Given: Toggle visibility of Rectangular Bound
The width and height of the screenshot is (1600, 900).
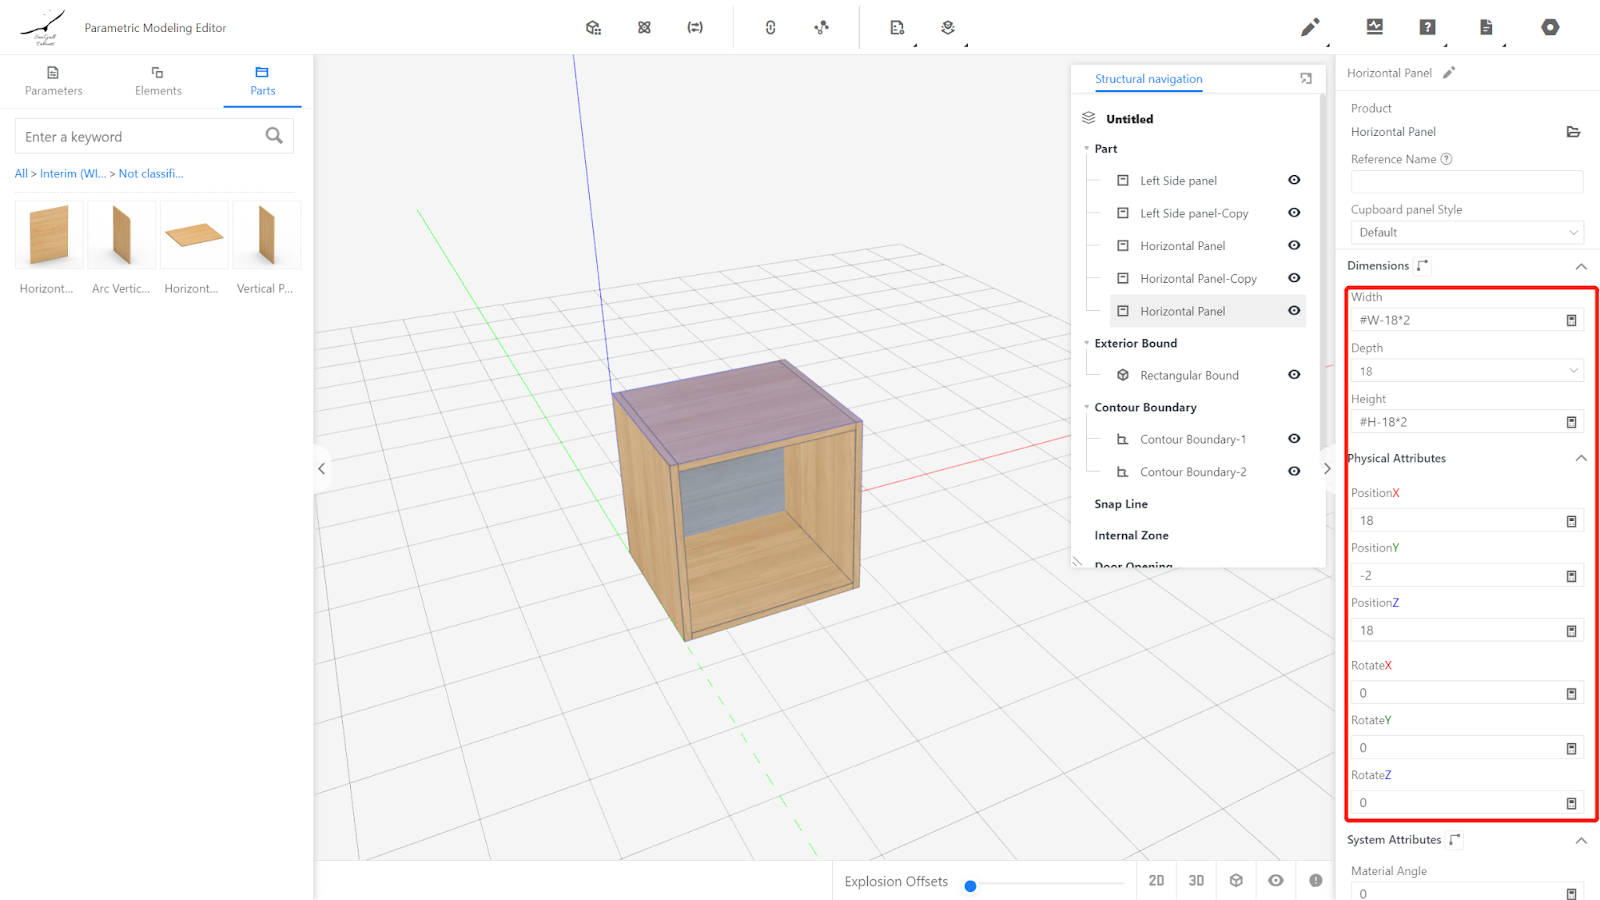Looking at the screenshot, I should click(1294, 375).
